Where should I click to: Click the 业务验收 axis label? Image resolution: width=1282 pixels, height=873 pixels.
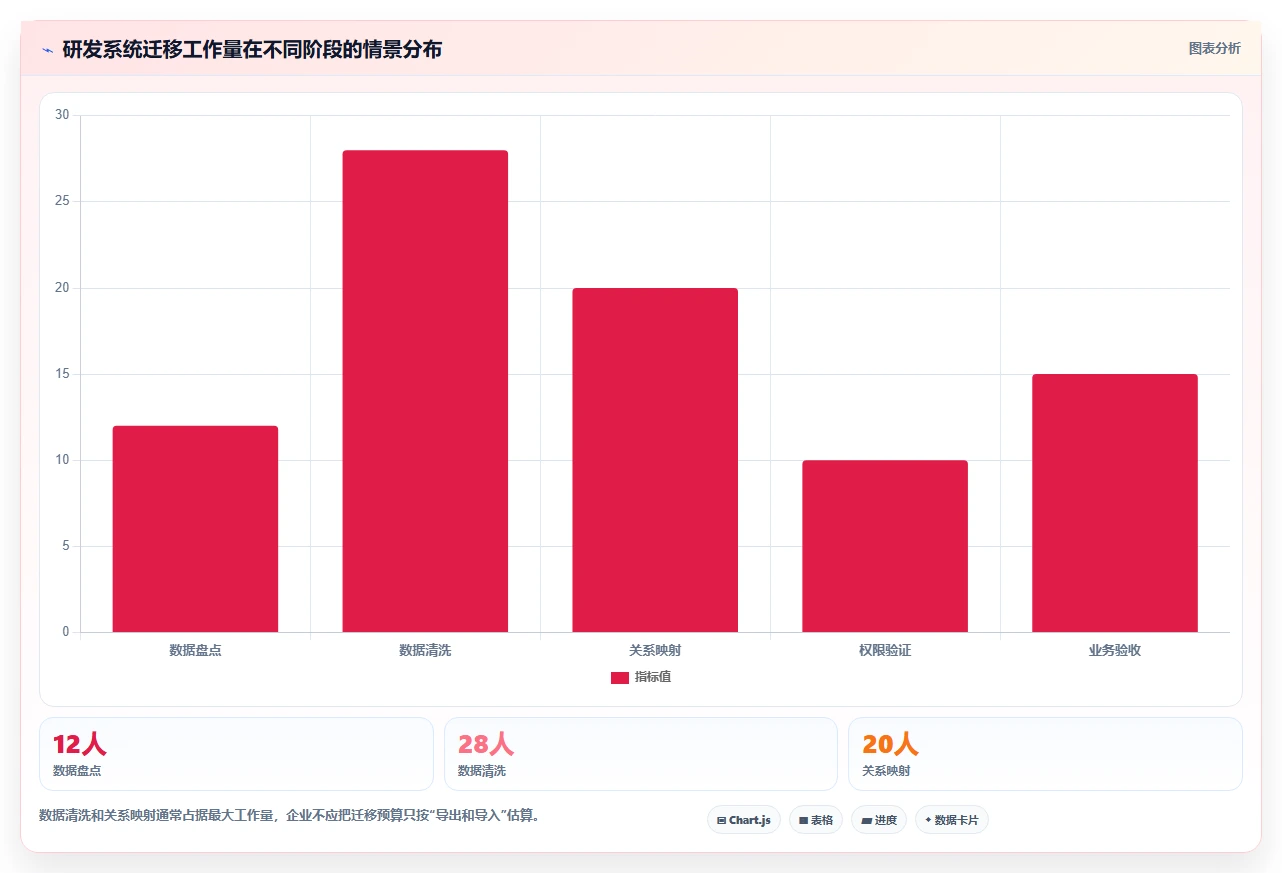click(x=1115, y=650)
